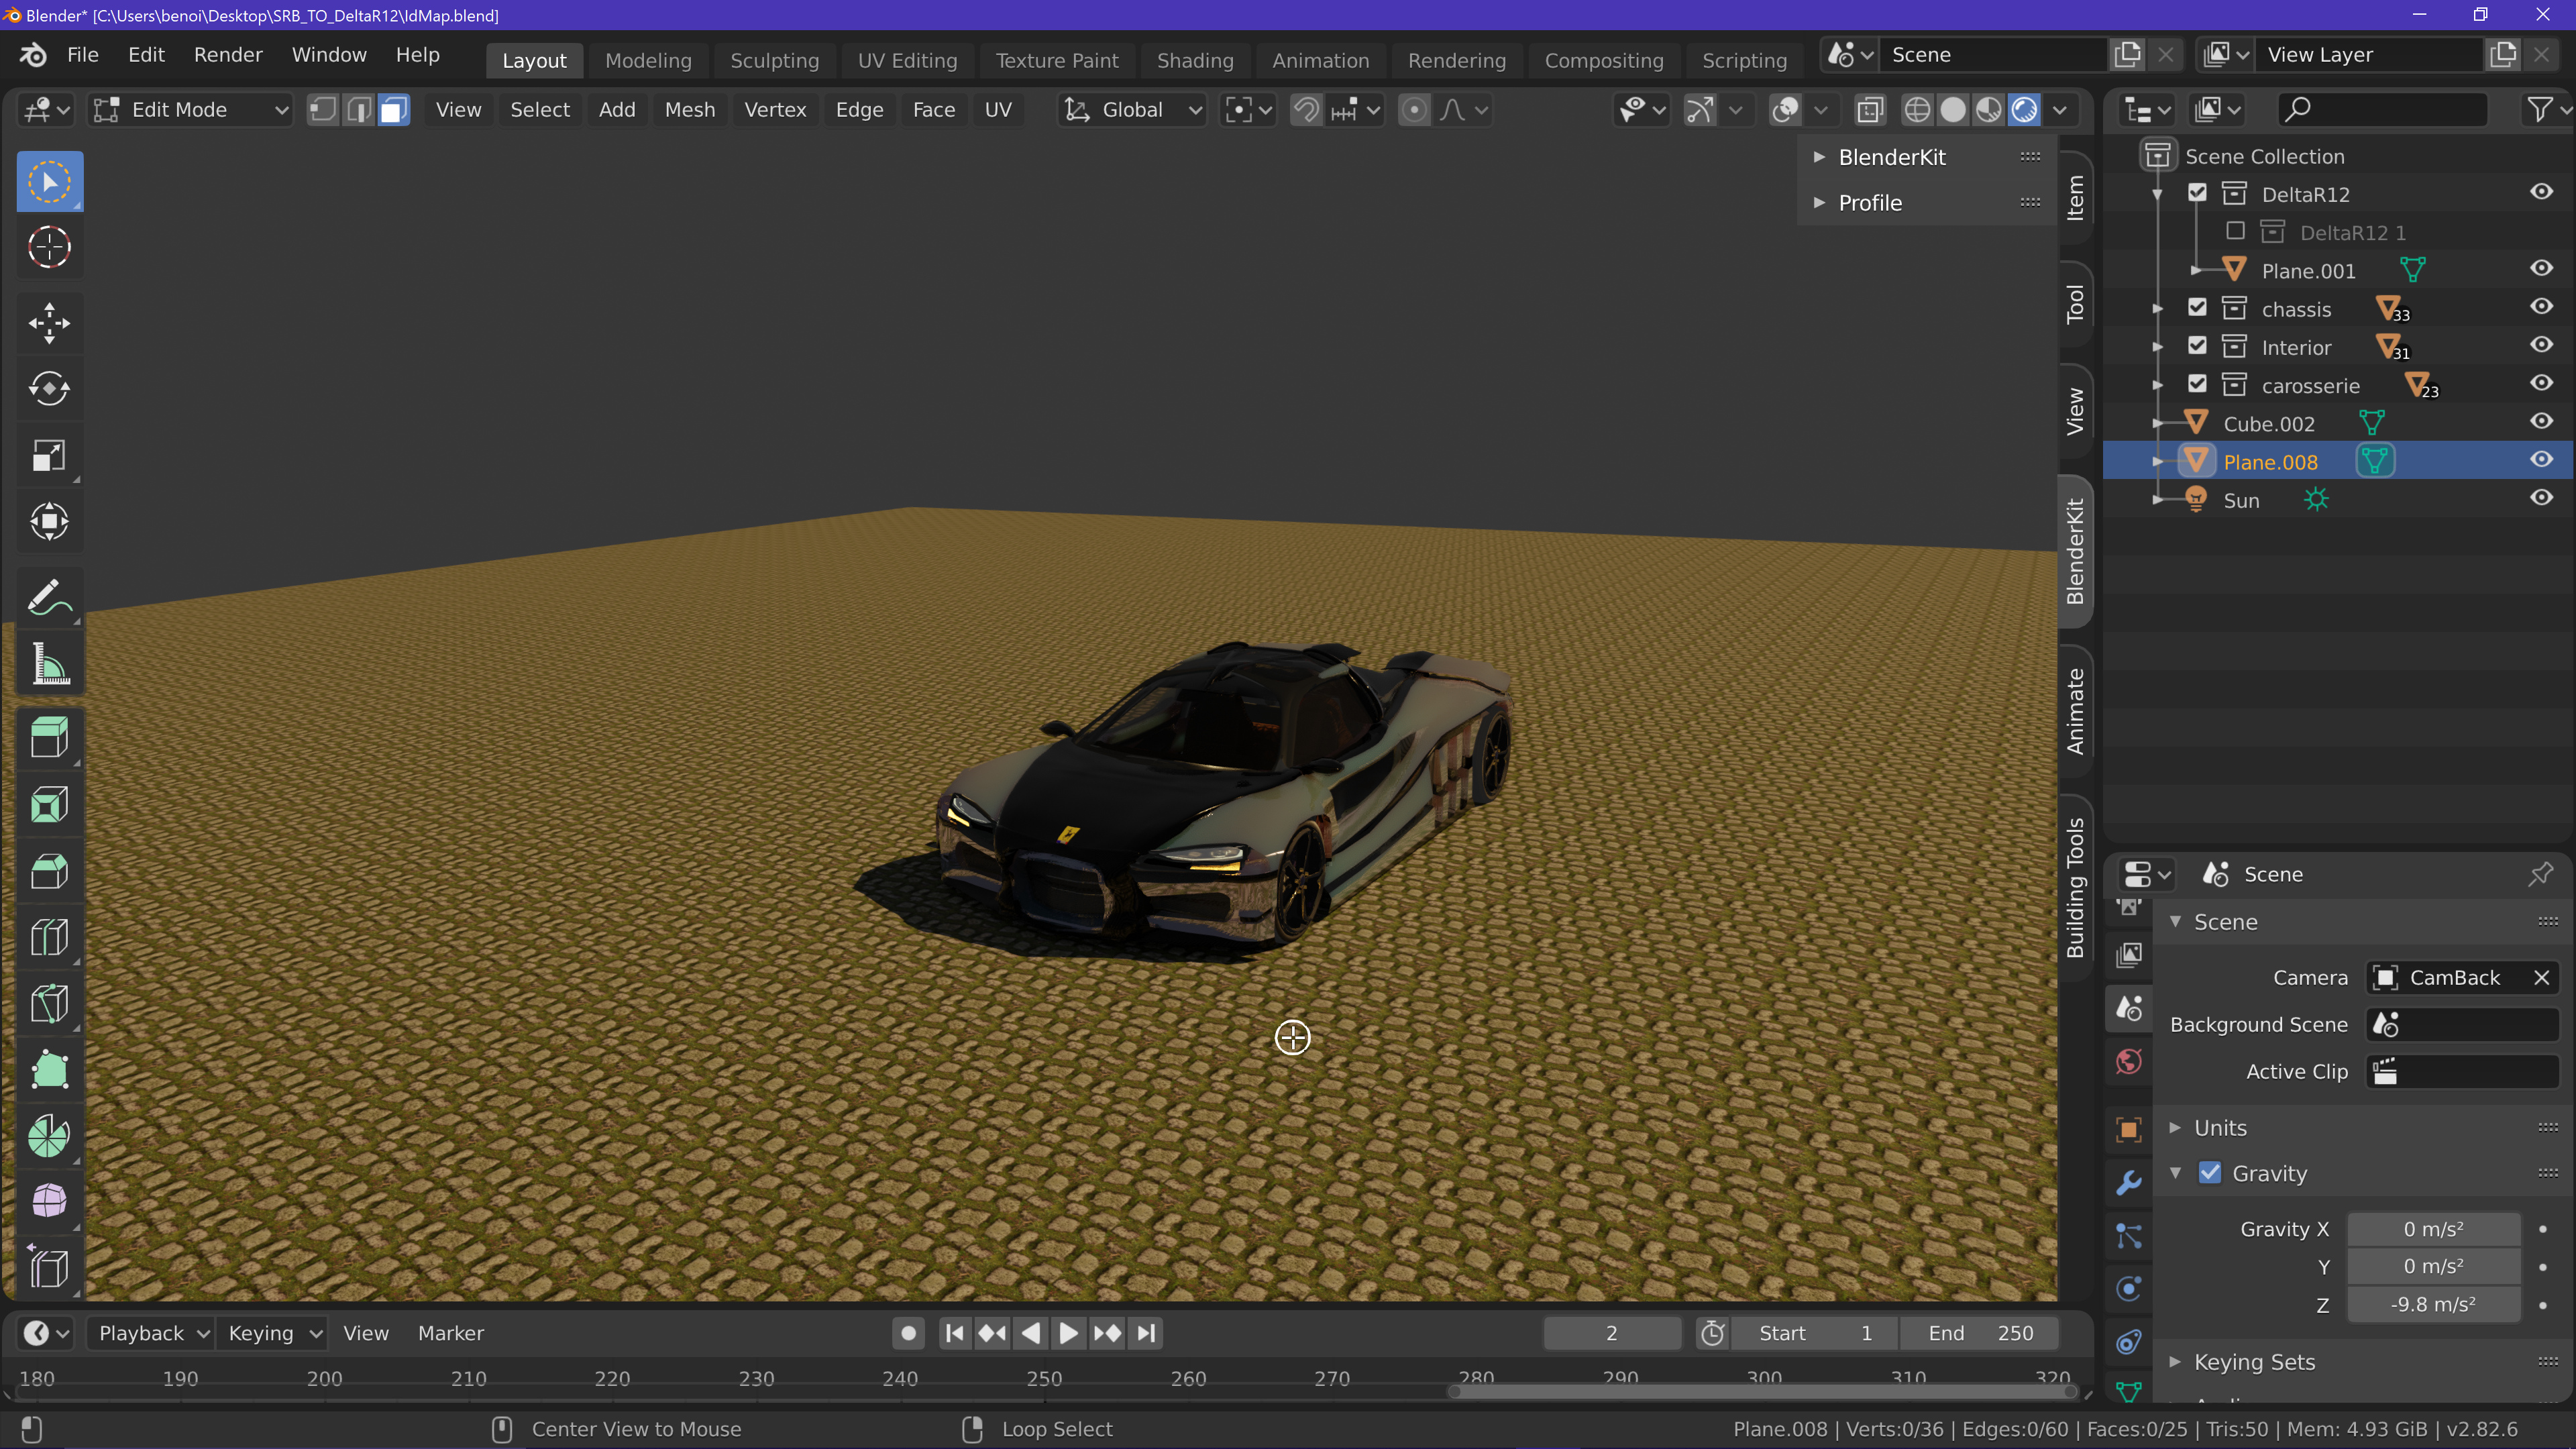The image size is (2576, 1449).
Task: Expand the Plane.008 tree item
Action: coord(2158,462)
